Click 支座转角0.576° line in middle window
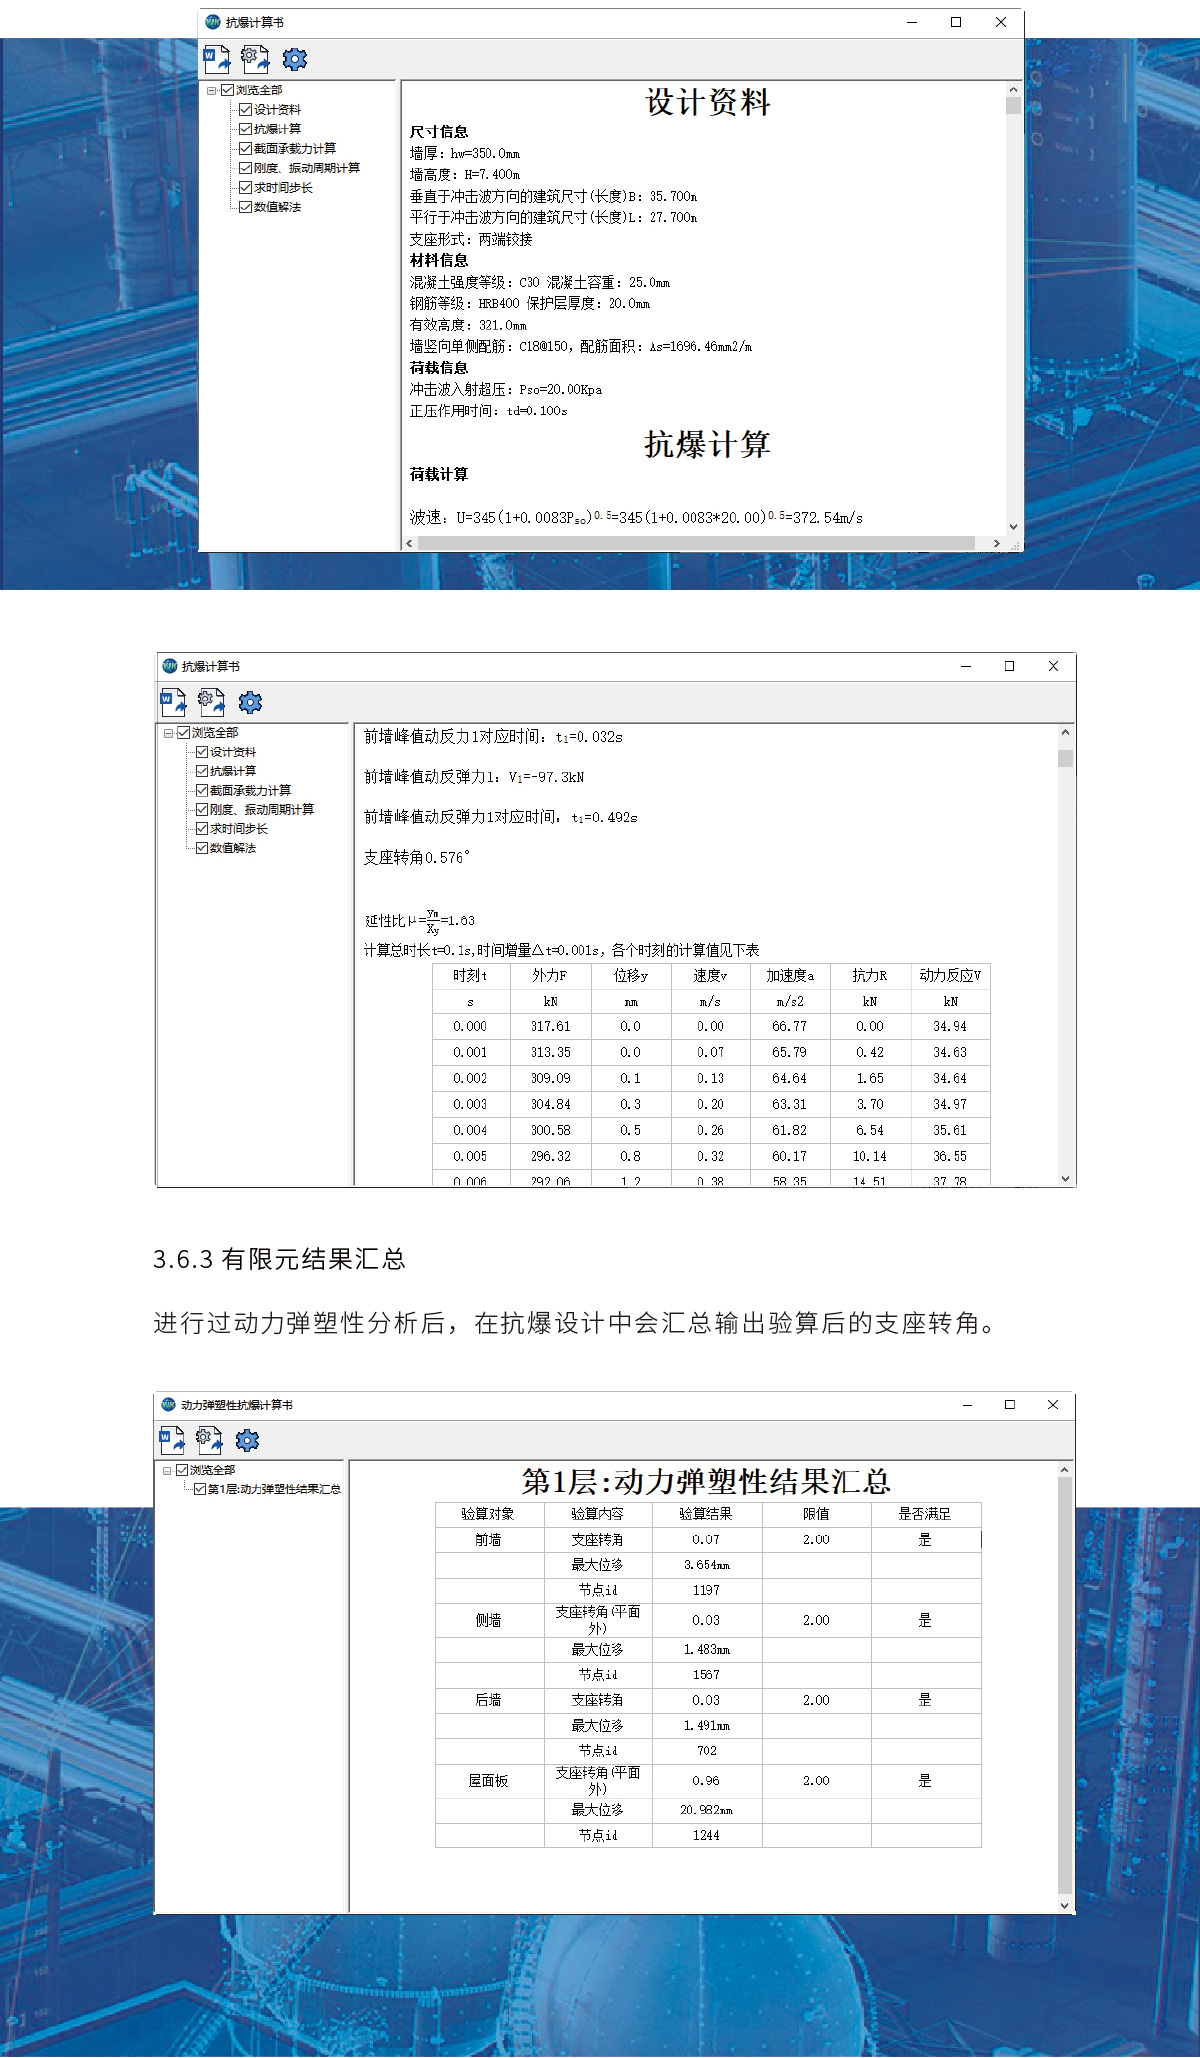This screenshot has height=2058, width=1200. pyautogui.click(x=416, y=857)
